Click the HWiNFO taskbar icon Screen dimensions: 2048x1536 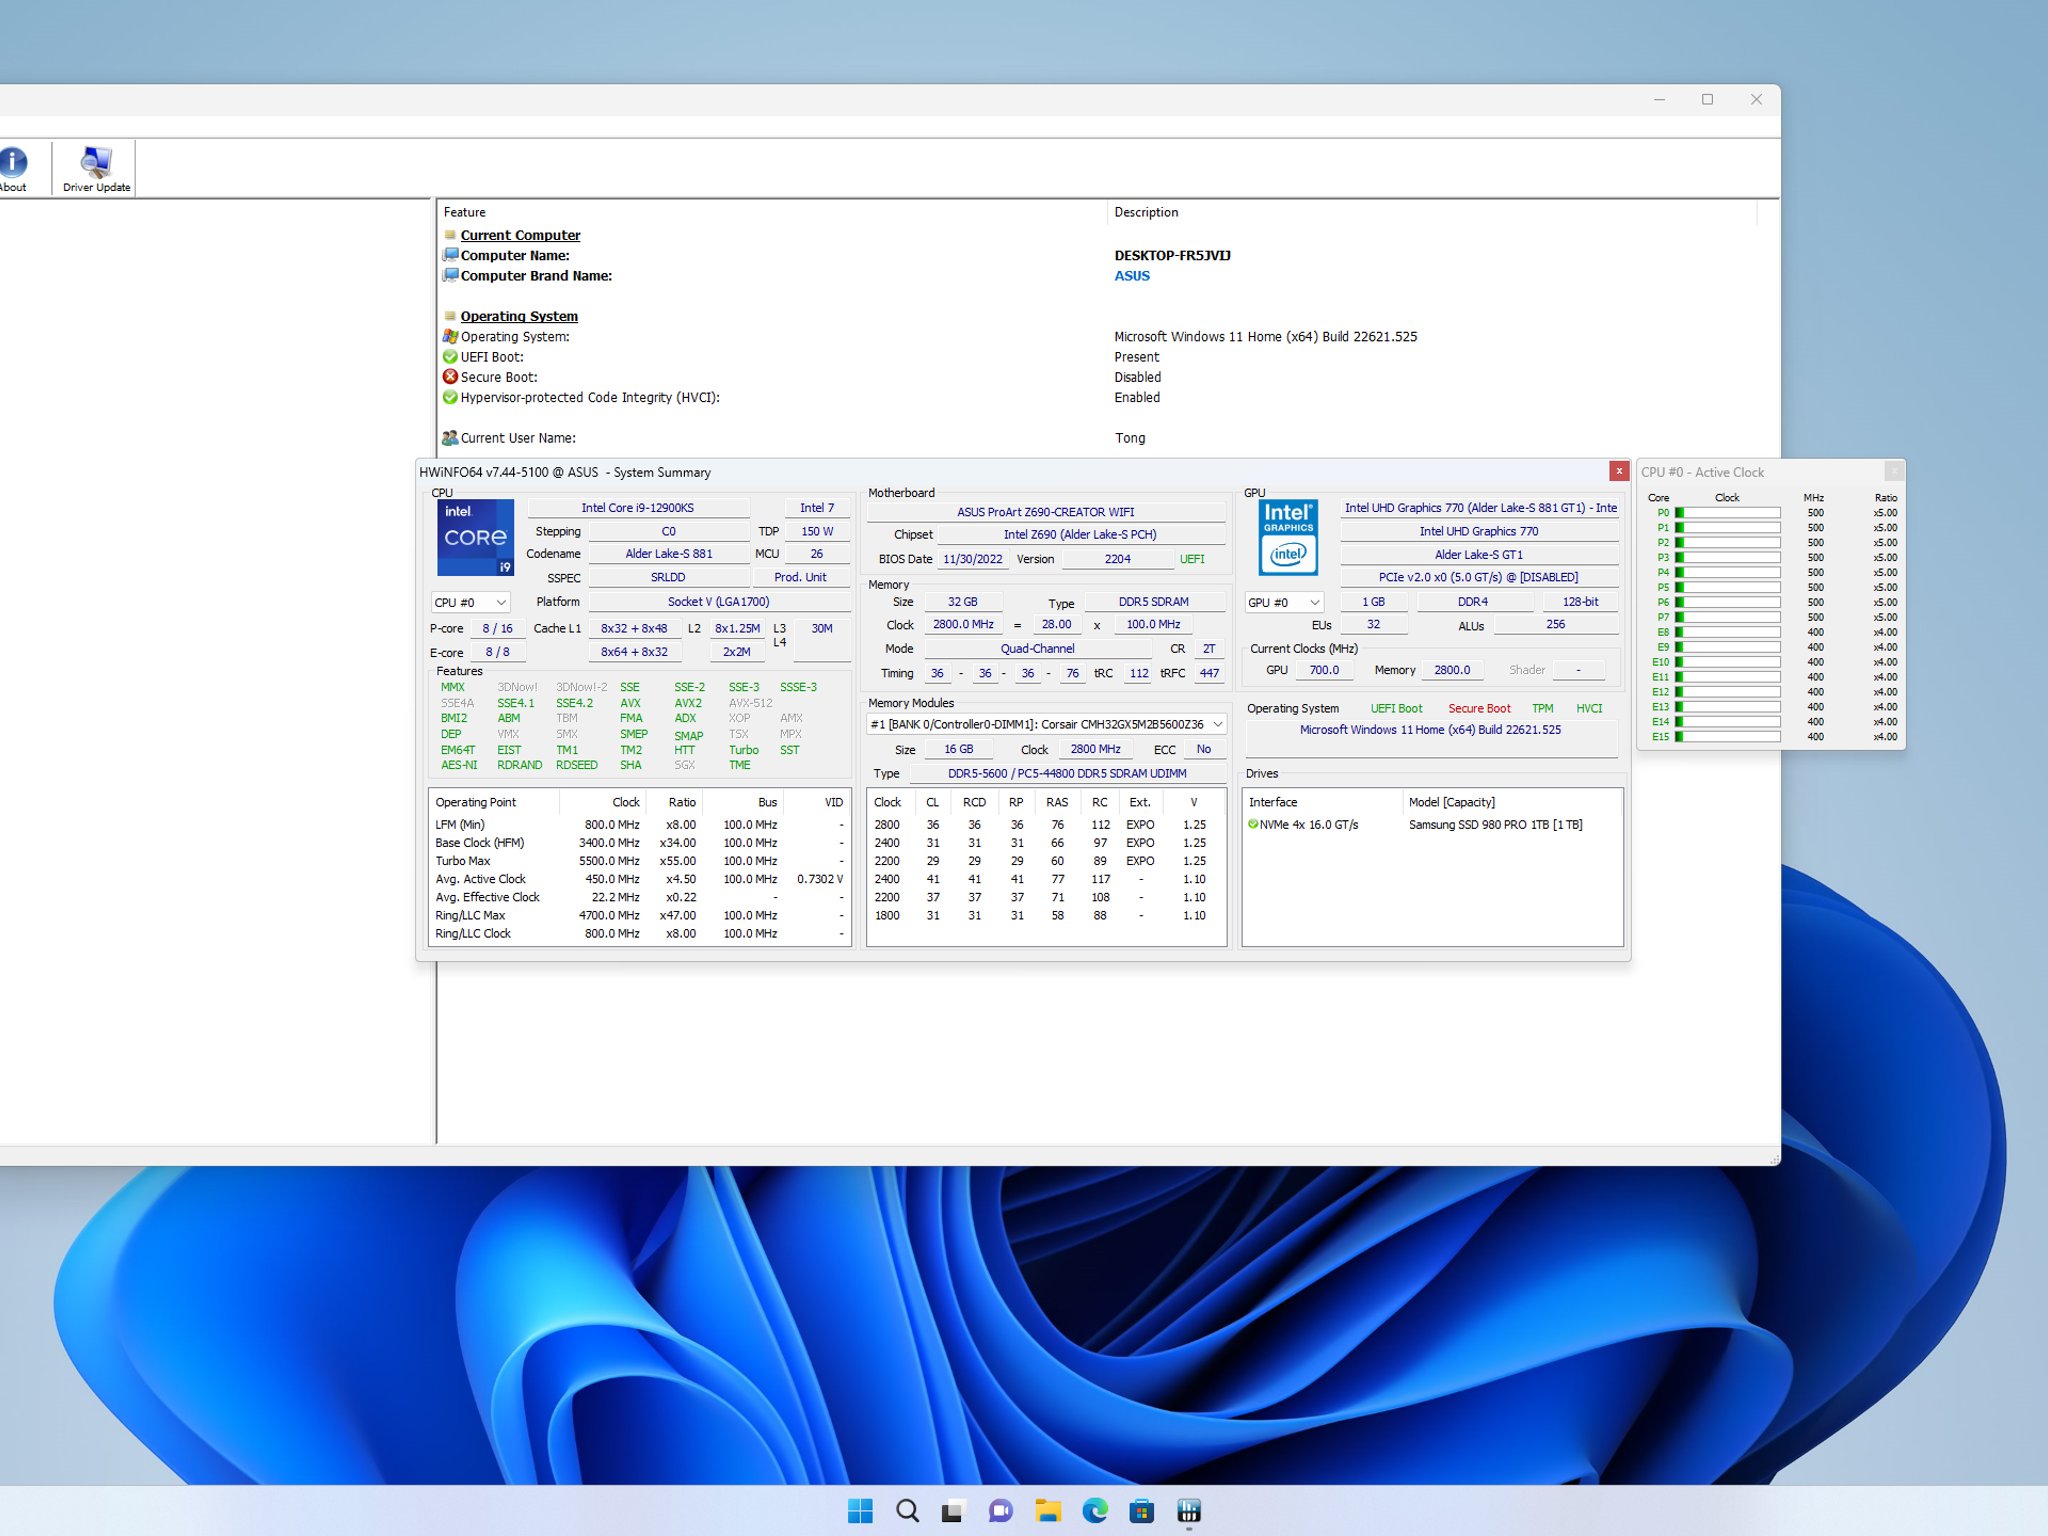point(1188,1510)
